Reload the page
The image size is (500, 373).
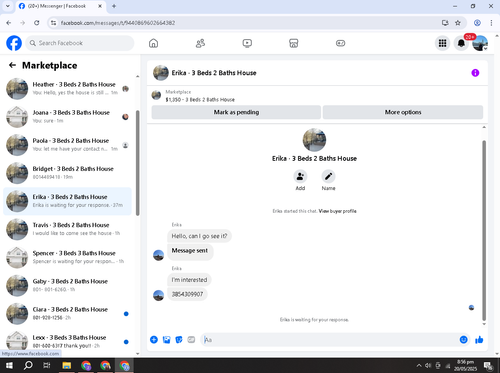[37, 23]
